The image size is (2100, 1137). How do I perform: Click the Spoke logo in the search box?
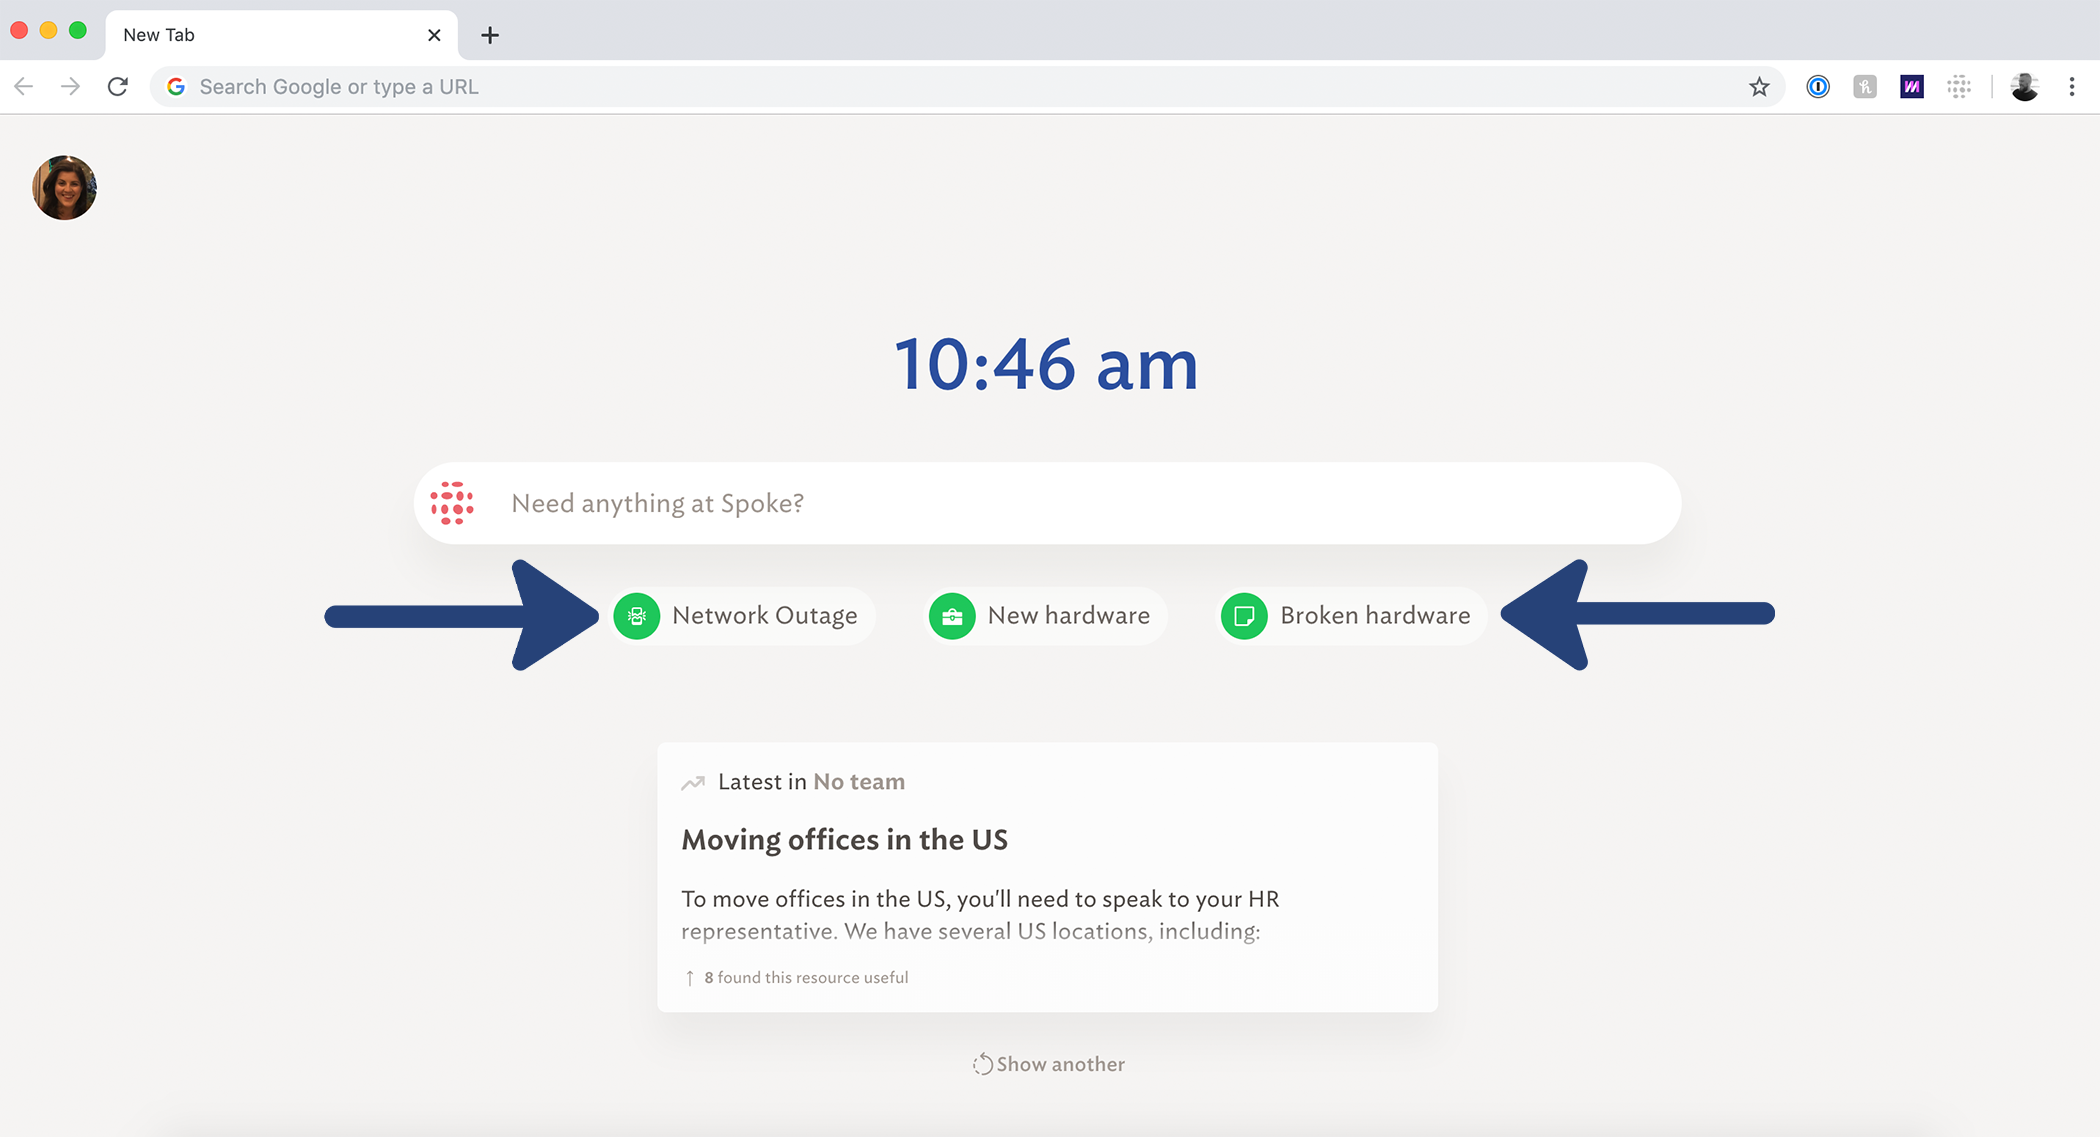(x=452, y=503)
